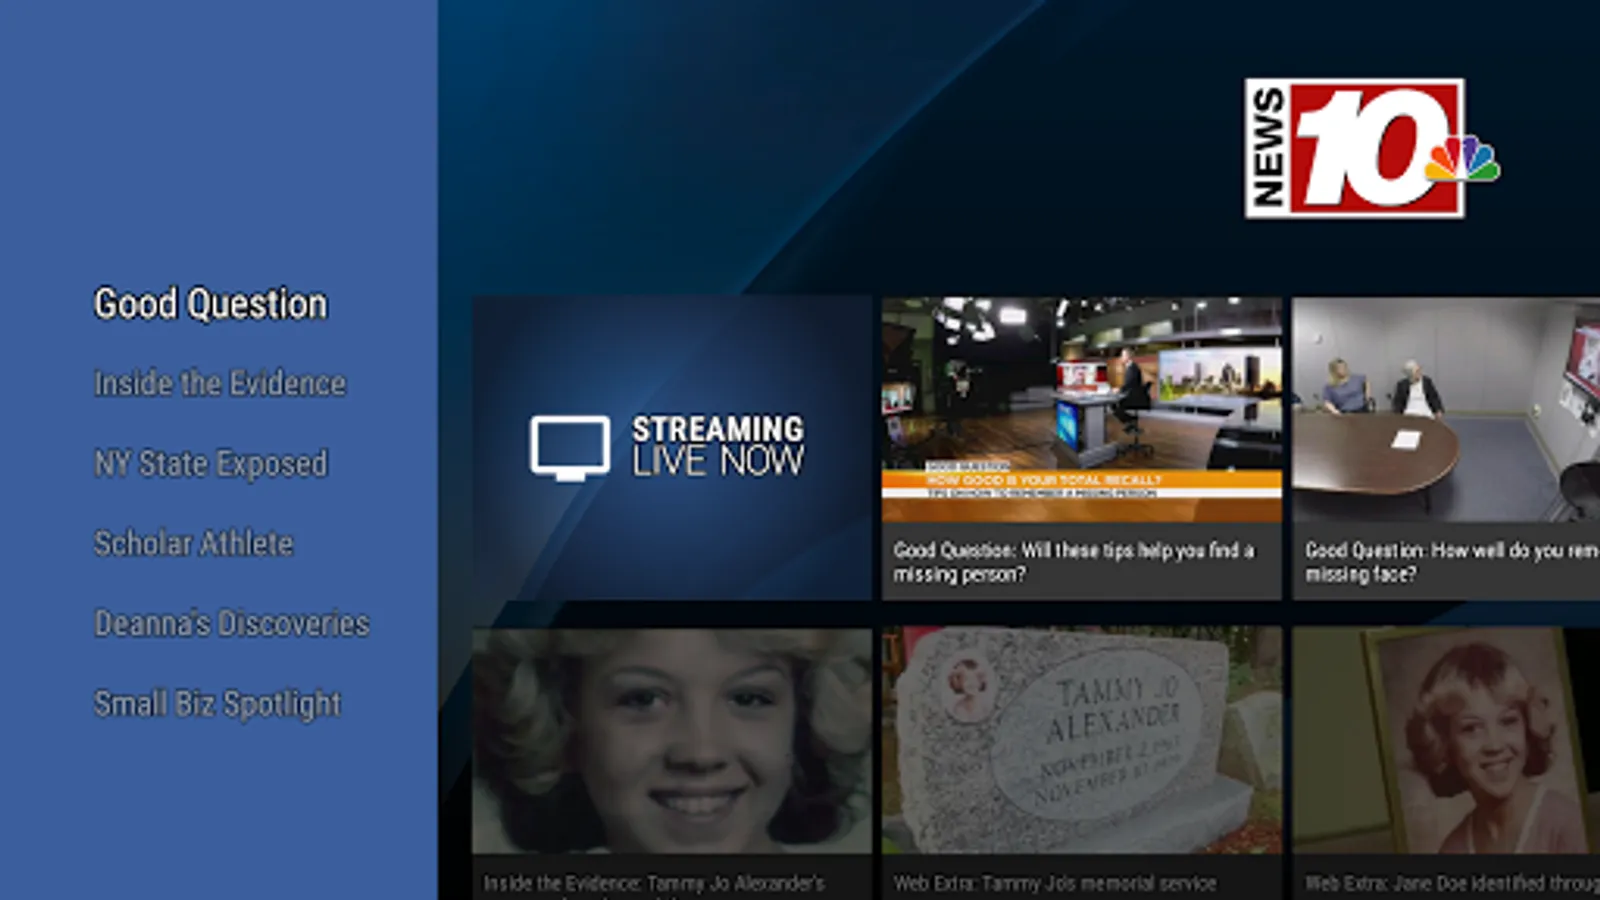Open the Jane Doe identified framed photo video
Viewport: 1600px width, 900px height.
click(x=1446, y=741)
